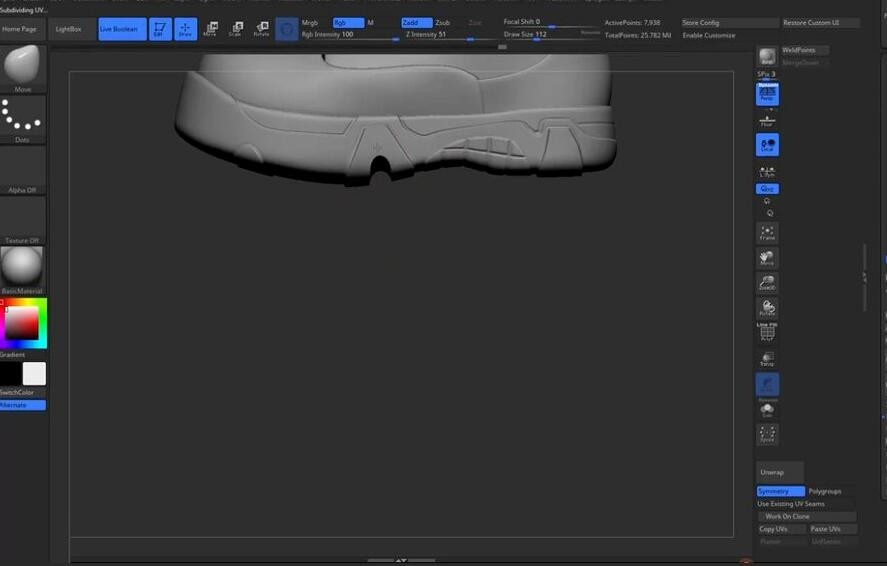Image resolution: width=887 pixels, height=566 pixels.
Task: Toggle the Floor grid icon
Action: [x=767, y=120]
